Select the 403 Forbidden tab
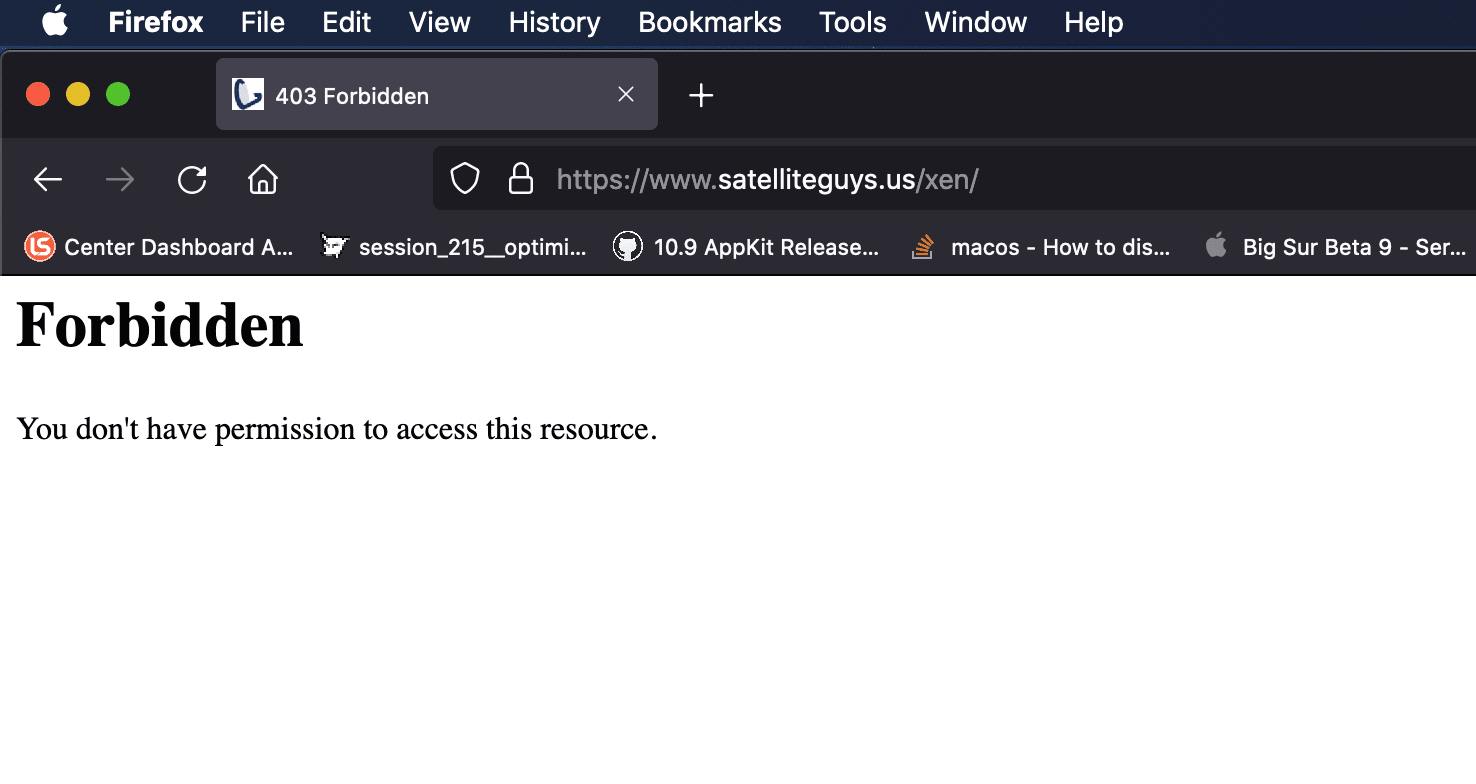This screenshot has height=784, width=1476. point(400,96)
